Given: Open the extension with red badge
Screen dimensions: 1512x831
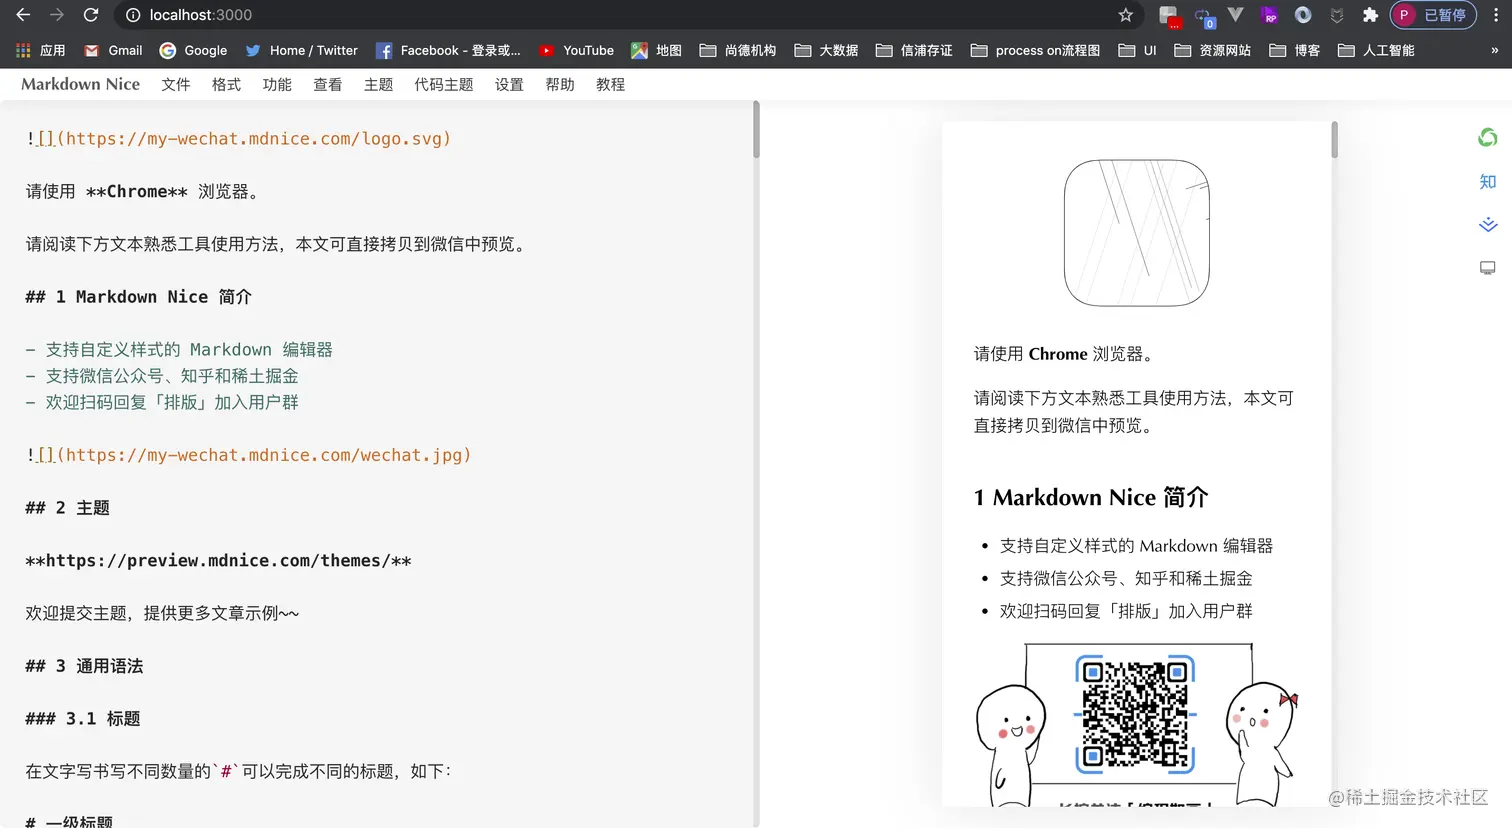Looking at the screenshot, I should point(1169,16).
